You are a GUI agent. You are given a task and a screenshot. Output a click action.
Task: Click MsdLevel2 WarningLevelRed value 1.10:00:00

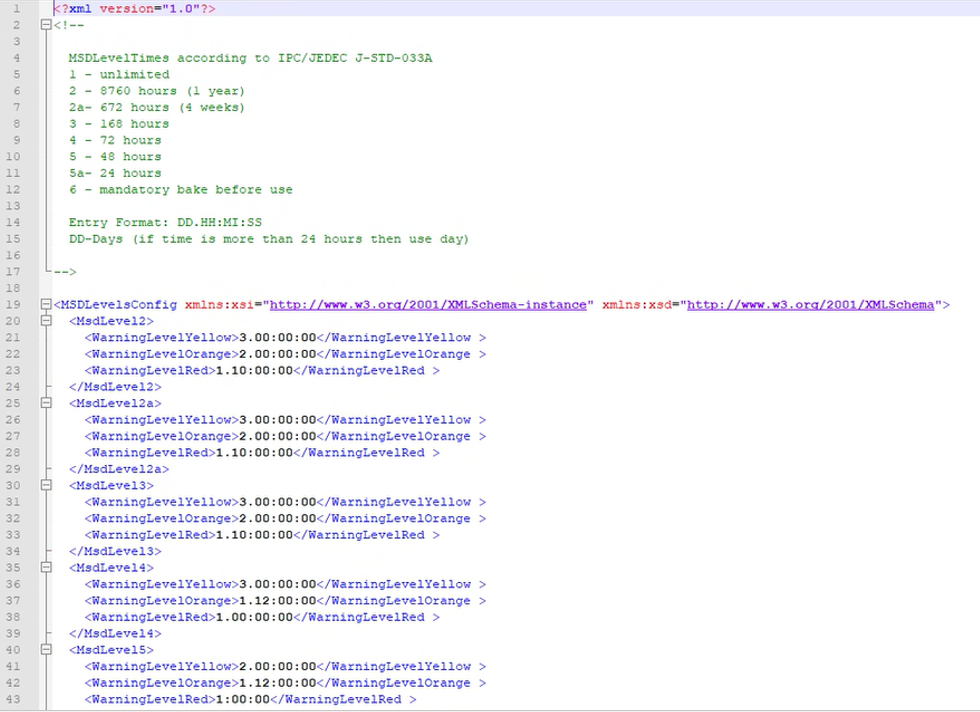pyautogui.click(x=254, y=371)
